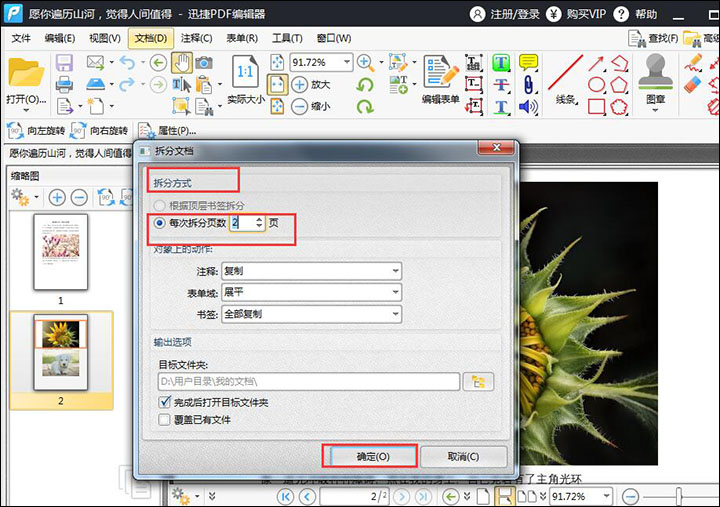The height and width of the screenshot is (507, 720).
Task: Open the Document menu
Action: pyautogui.click(x=151, y=38)
